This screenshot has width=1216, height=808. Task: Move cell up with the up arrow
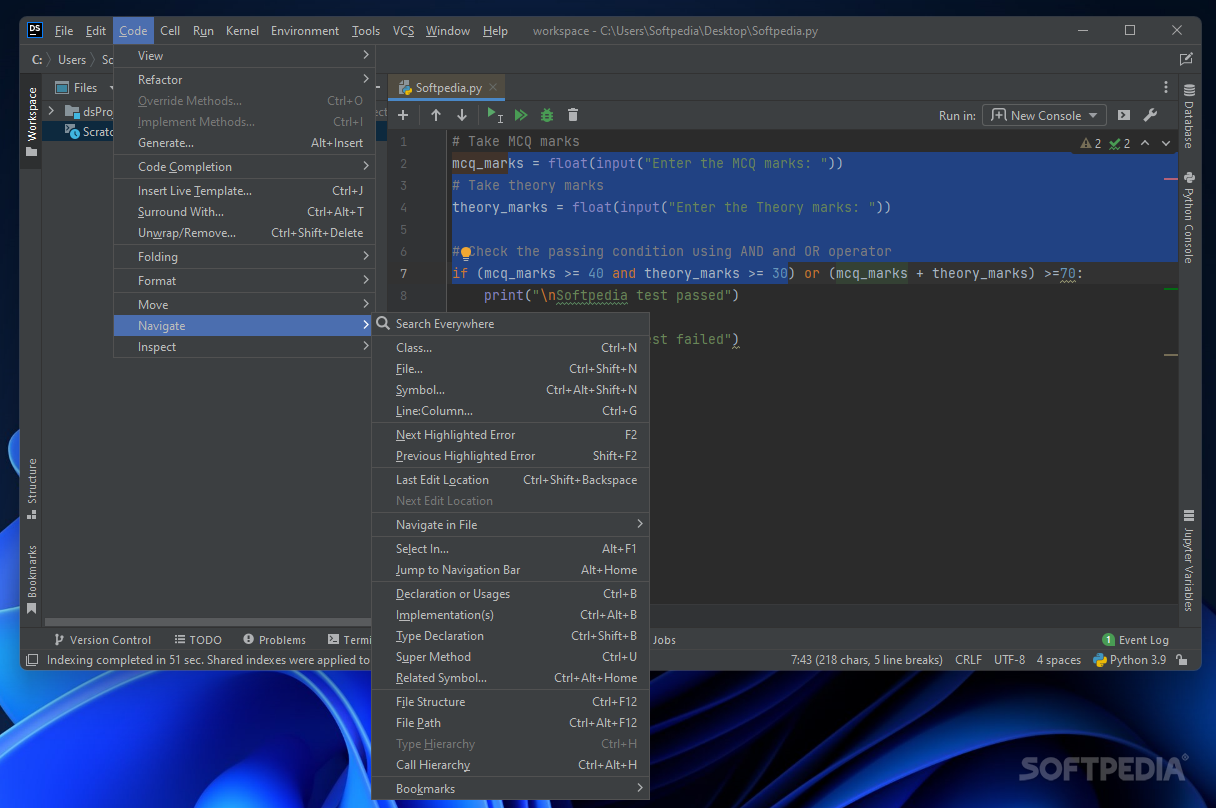tap(436, 115)
